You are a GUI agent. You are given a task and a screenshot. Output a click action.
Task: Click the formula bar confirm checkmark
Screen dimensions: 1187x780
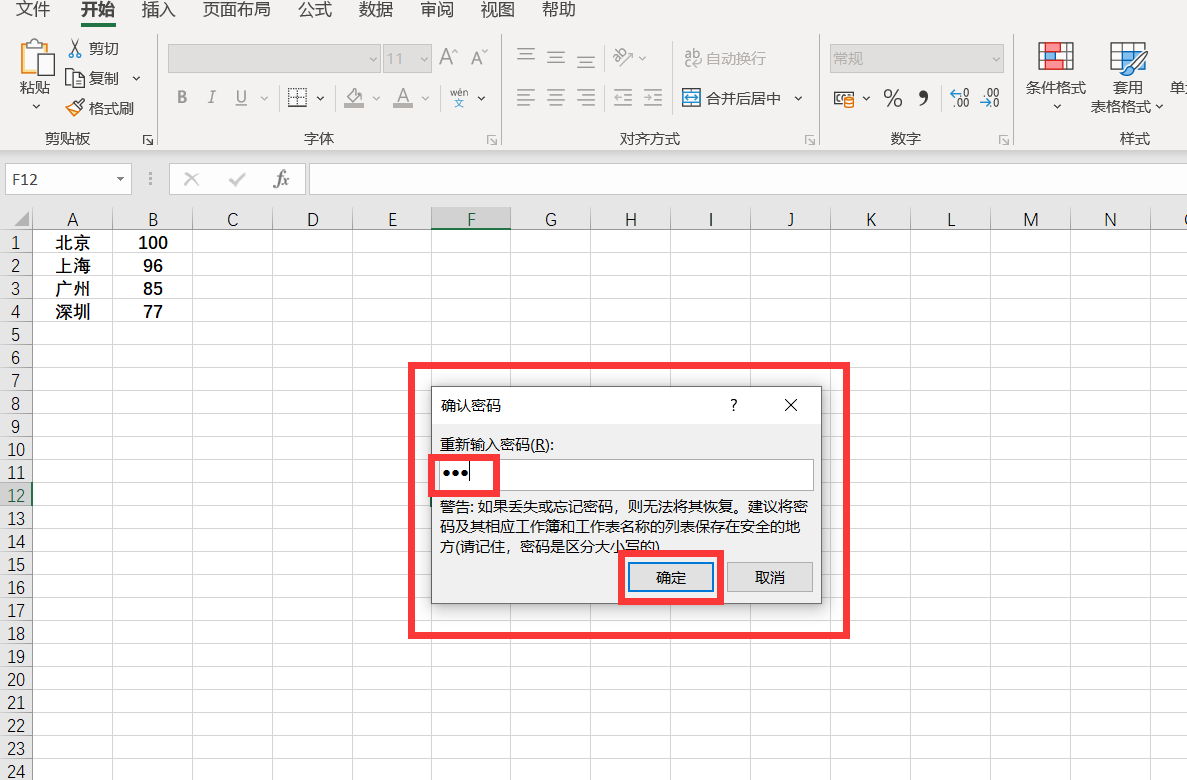(237, 179)
